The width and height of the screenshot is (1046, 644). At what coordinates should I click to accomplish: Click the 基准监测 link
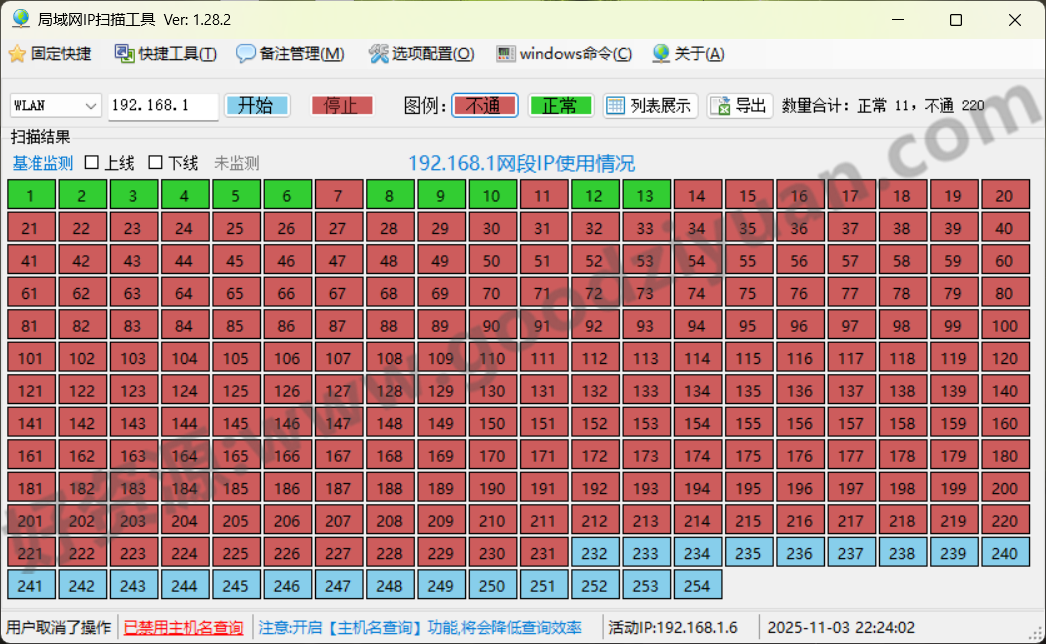42,162
